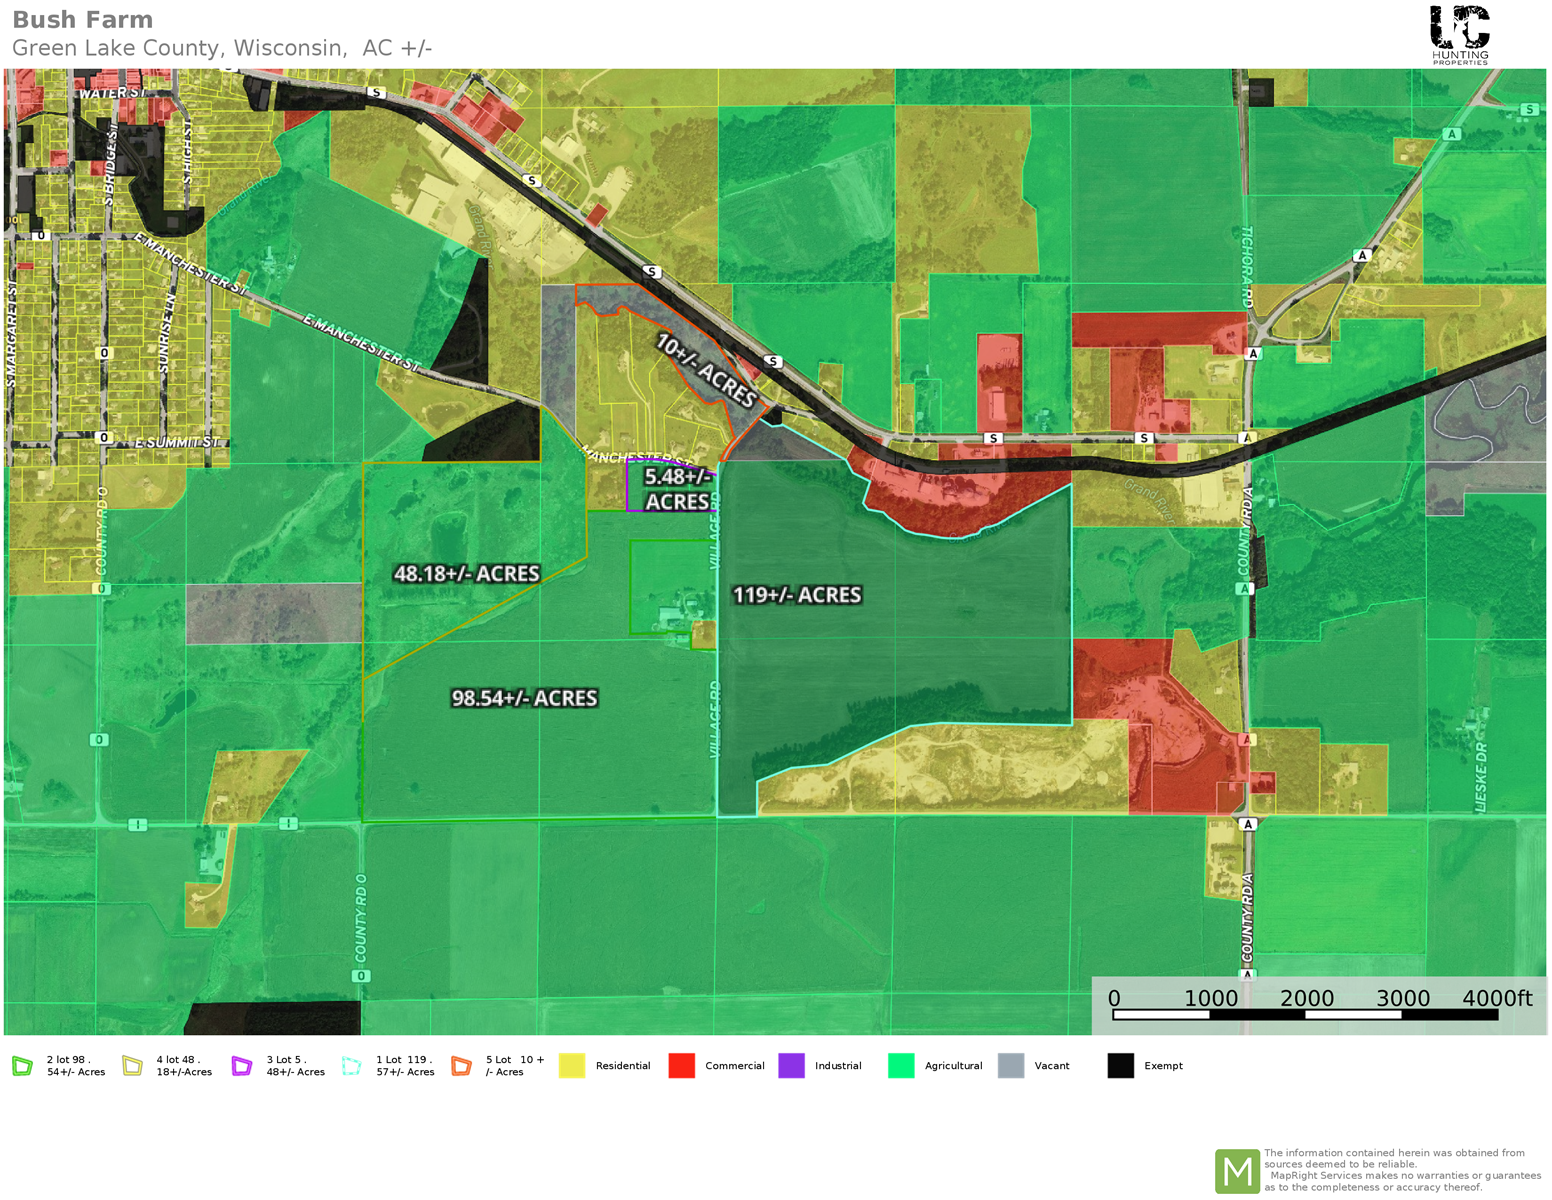
Task: Click the "Agricultural" legend label
Action: coord(953,1066)
